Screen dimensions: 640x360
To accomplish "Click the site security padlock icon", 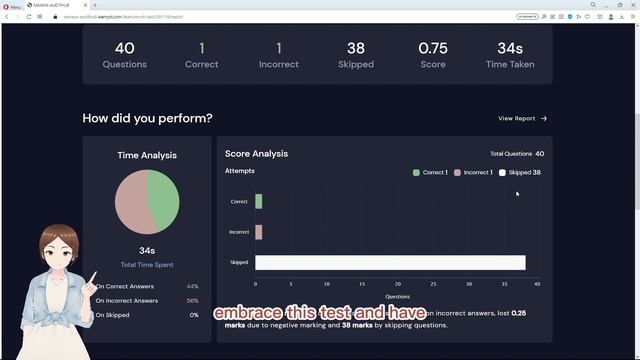I will 55,17.
